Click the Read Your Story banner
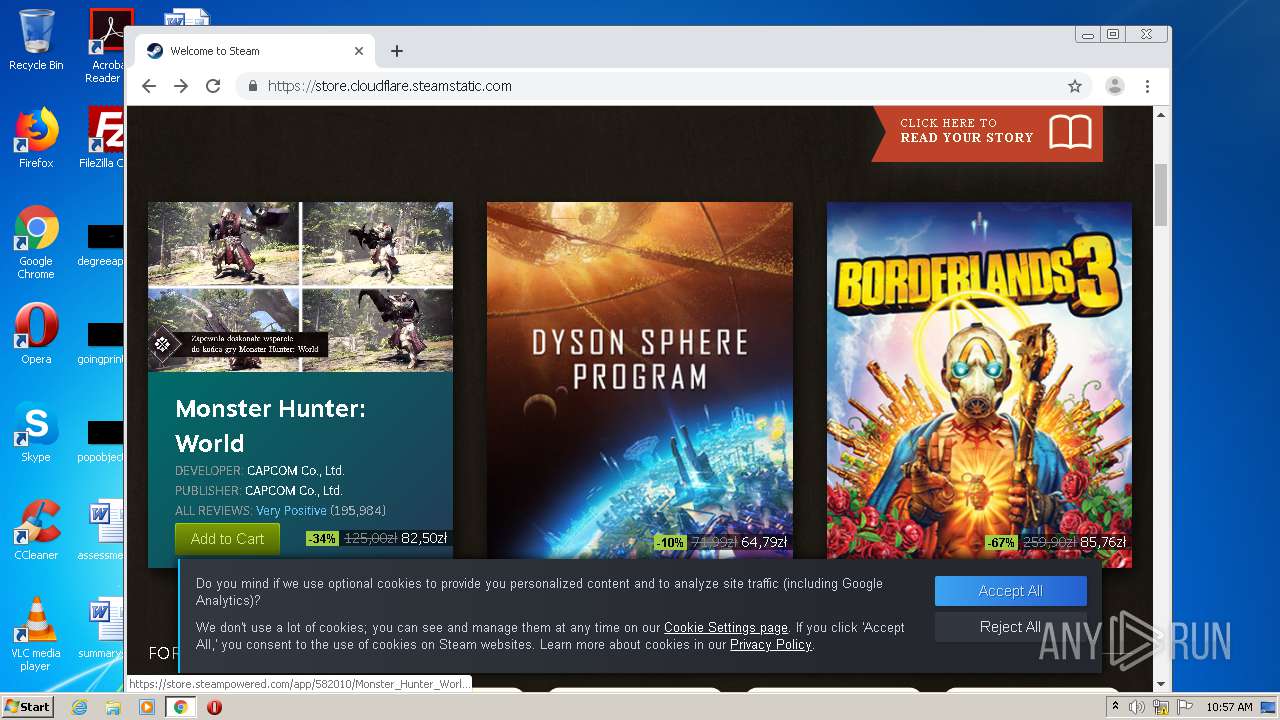This screenshot has height=720, width=1280. coord(988,132)
